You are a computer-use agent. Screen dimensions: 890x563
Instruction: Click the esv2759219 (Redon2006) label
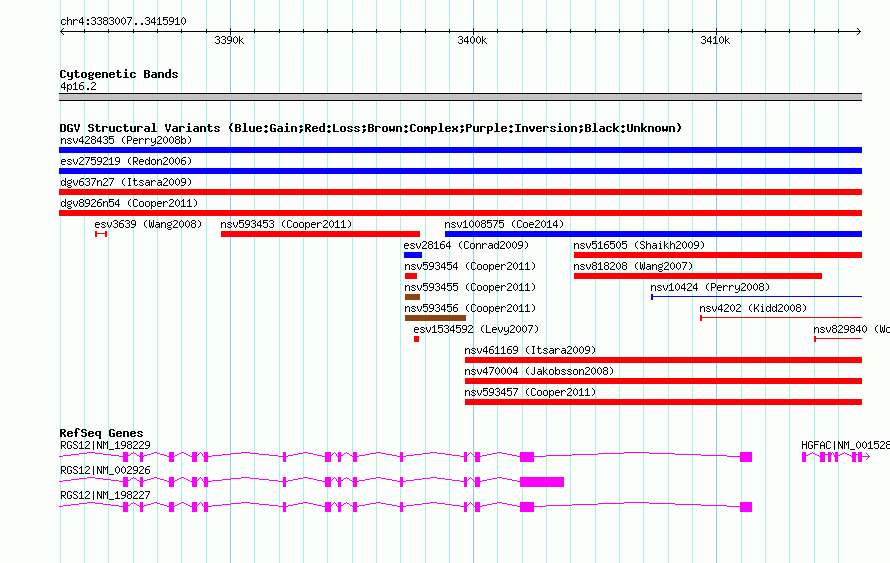coord(126,161)
